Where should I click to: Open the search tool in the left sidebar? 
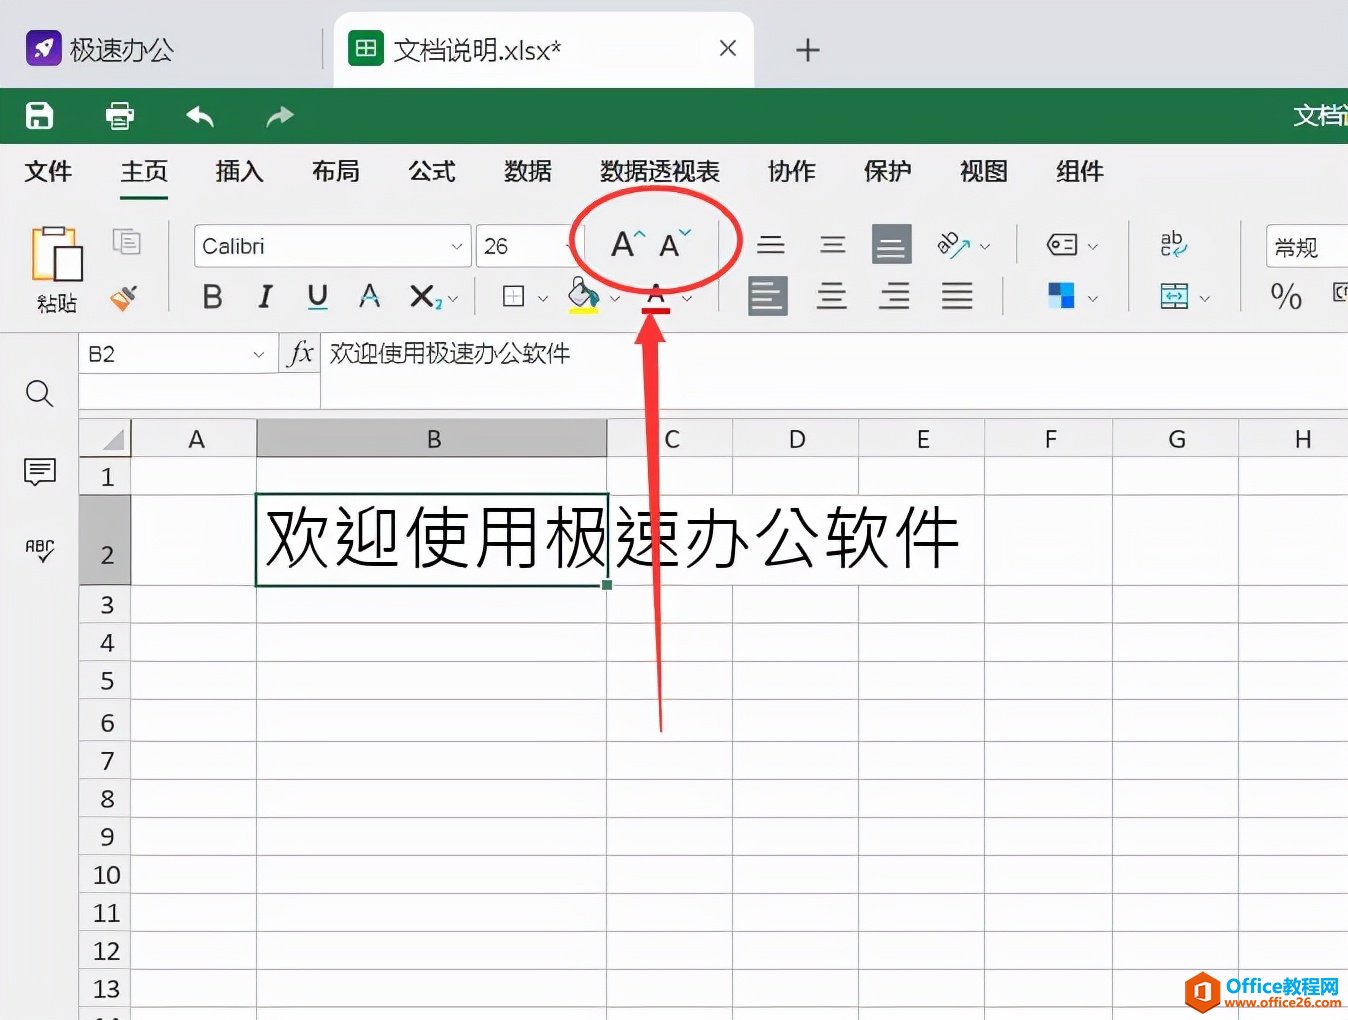(39, 393)
